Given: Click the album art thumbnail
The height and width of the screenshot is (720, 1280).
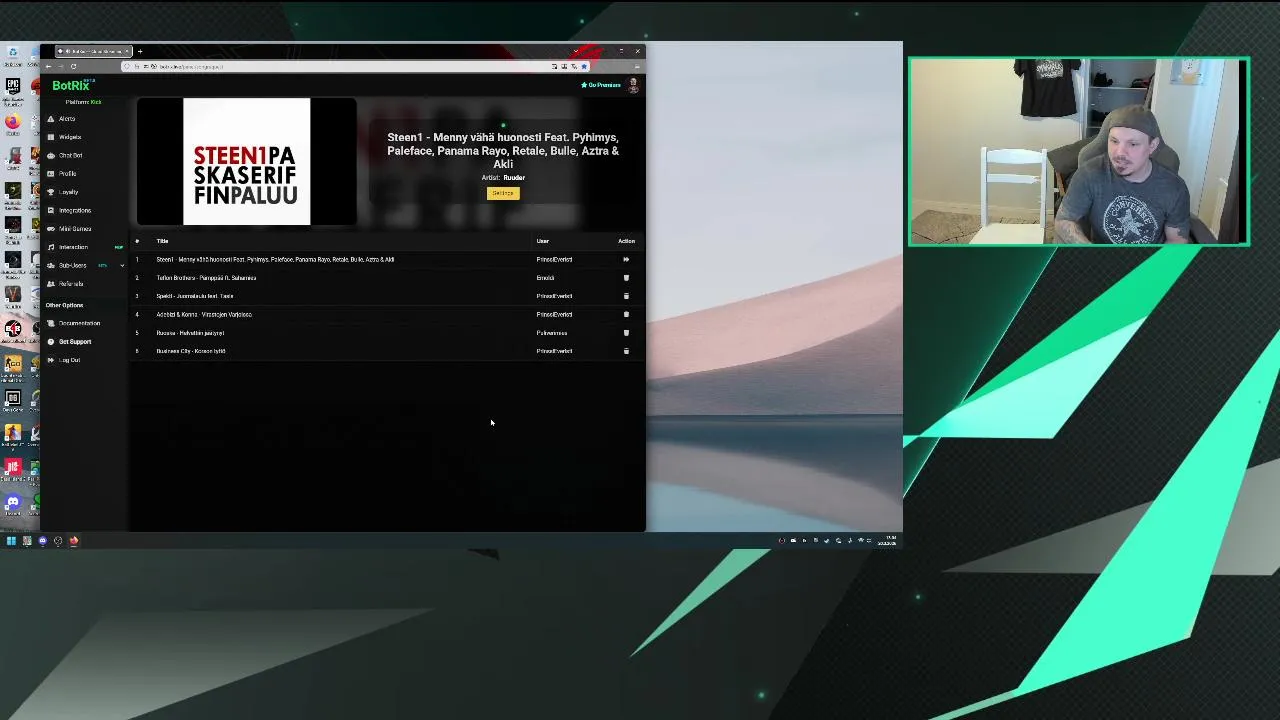Looking at the screenshot, I should click(x=246, y=162).
